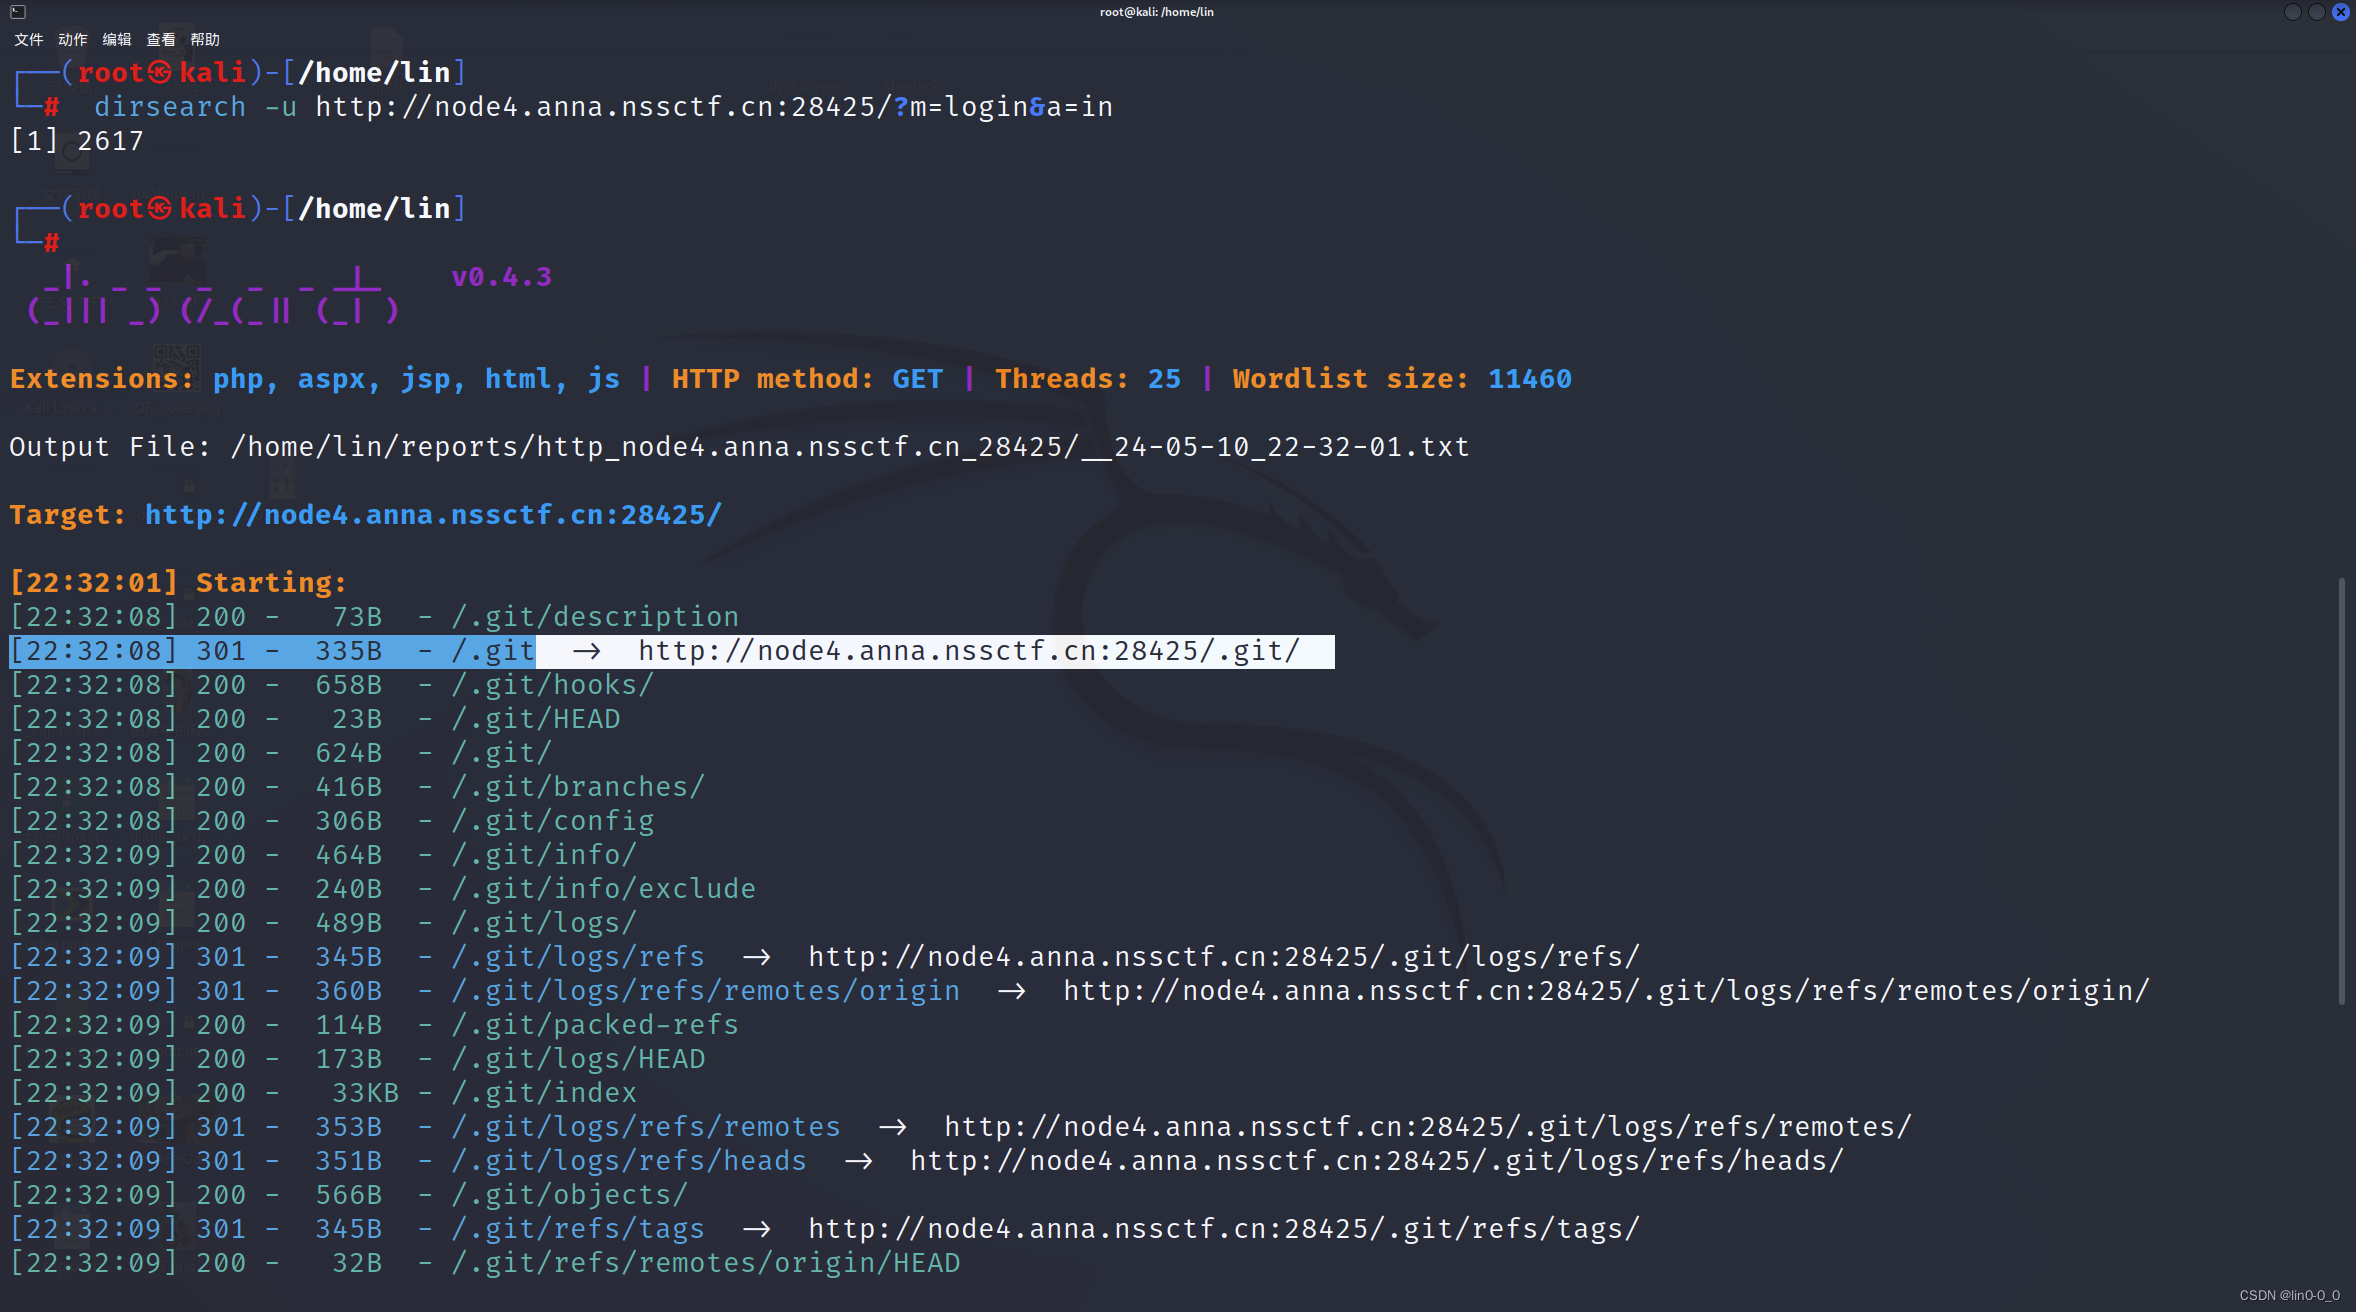This screenshot has width=2356, height=1312.
Task: Click the /.git/index 33KB result entry
Action: (x=544, y=1093)
